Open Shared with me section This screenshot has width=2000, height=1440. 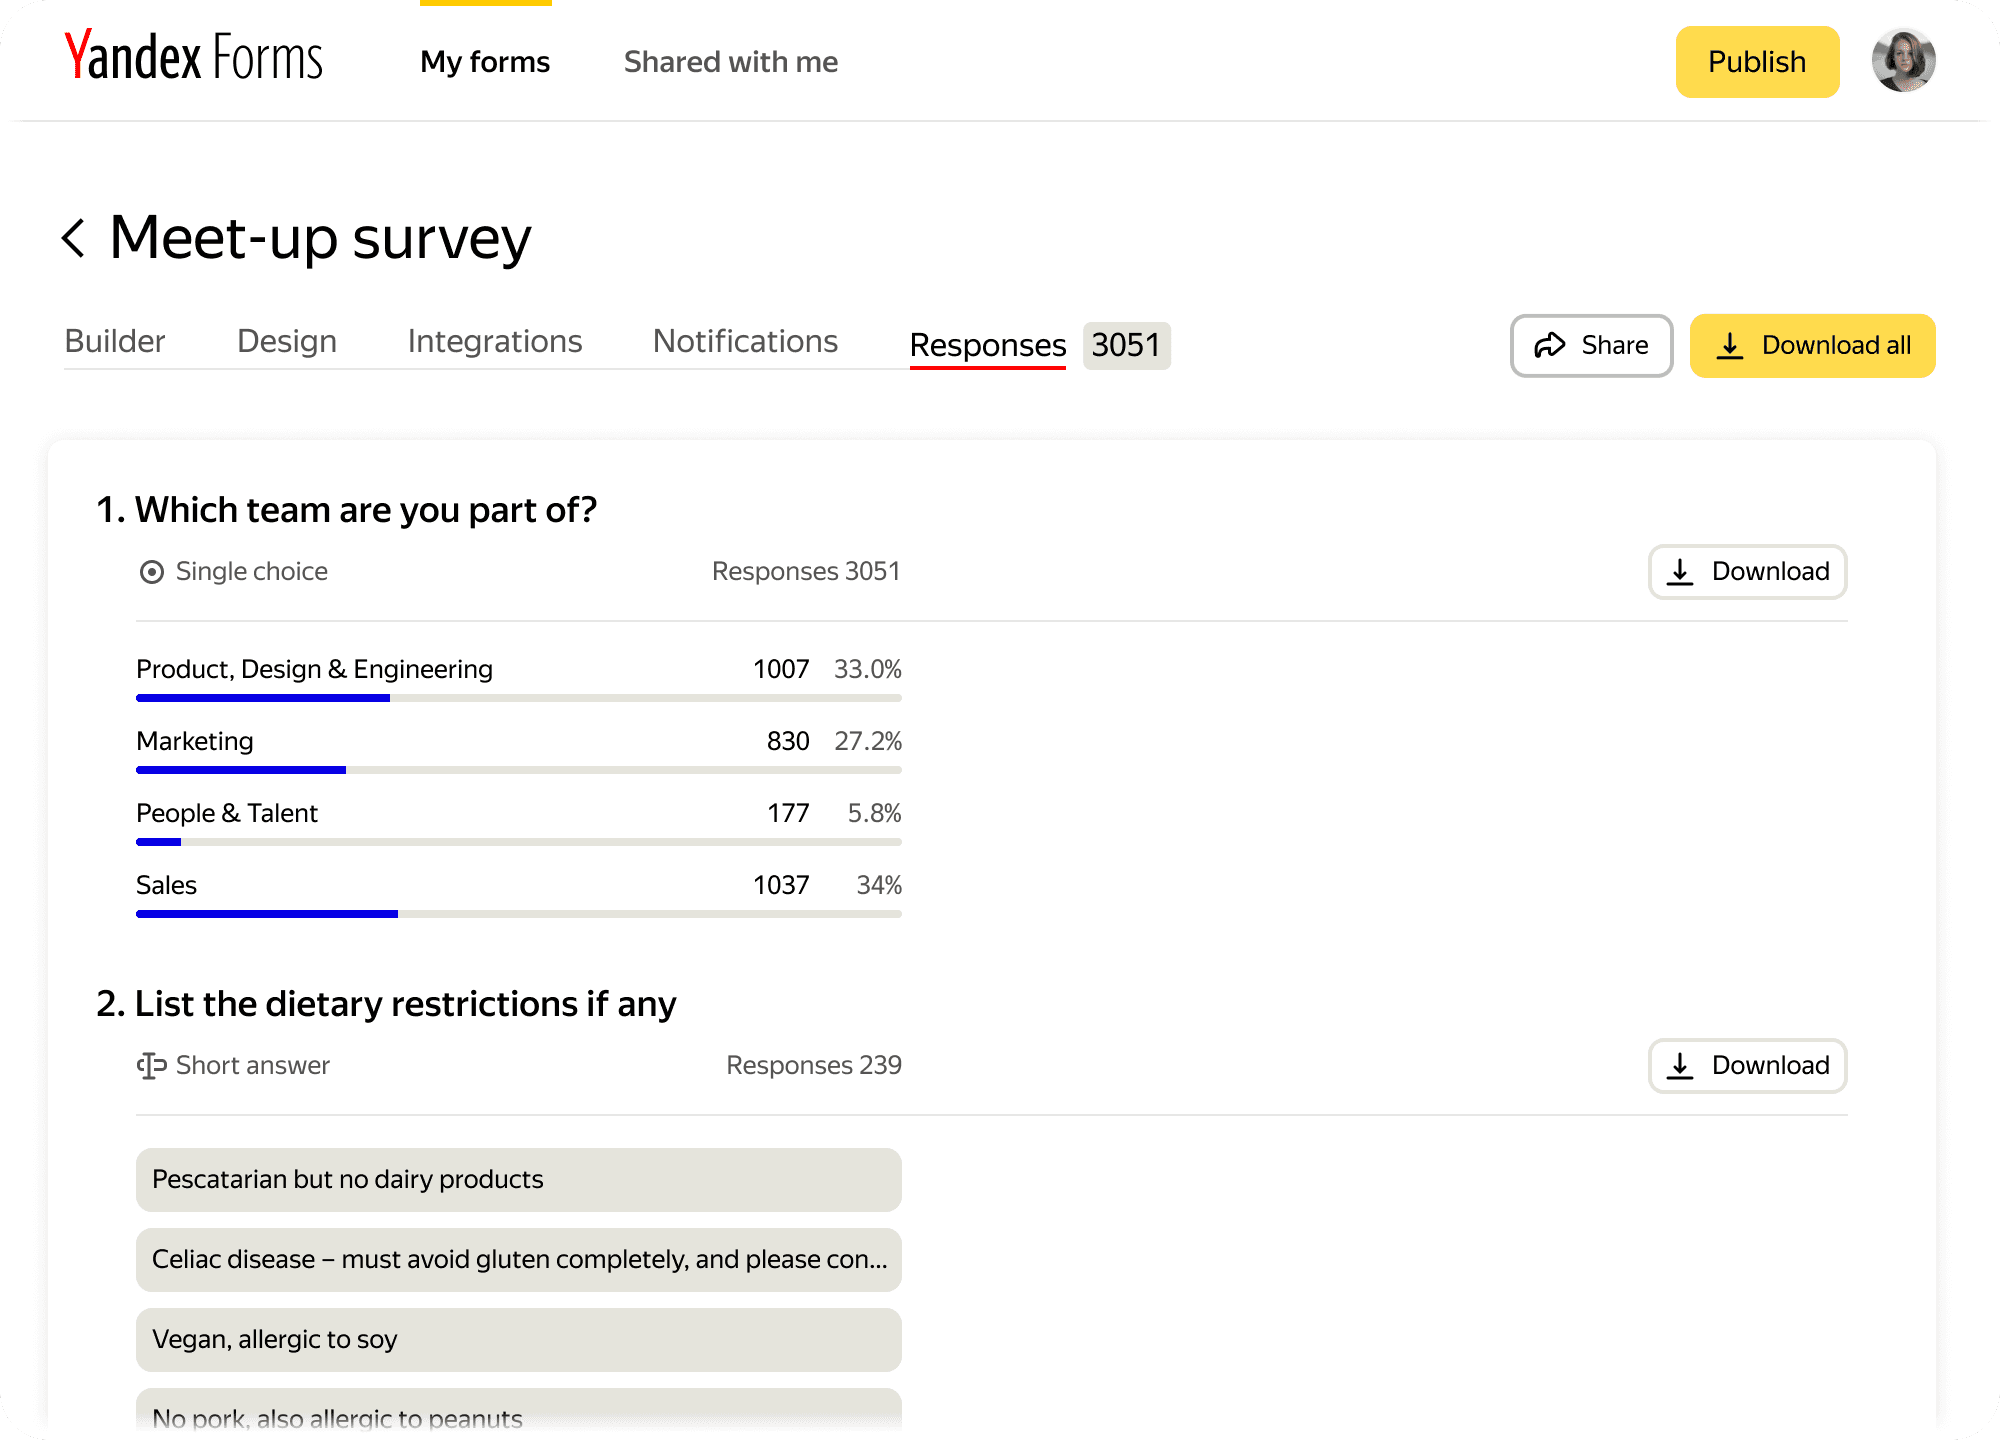[731, 62]
